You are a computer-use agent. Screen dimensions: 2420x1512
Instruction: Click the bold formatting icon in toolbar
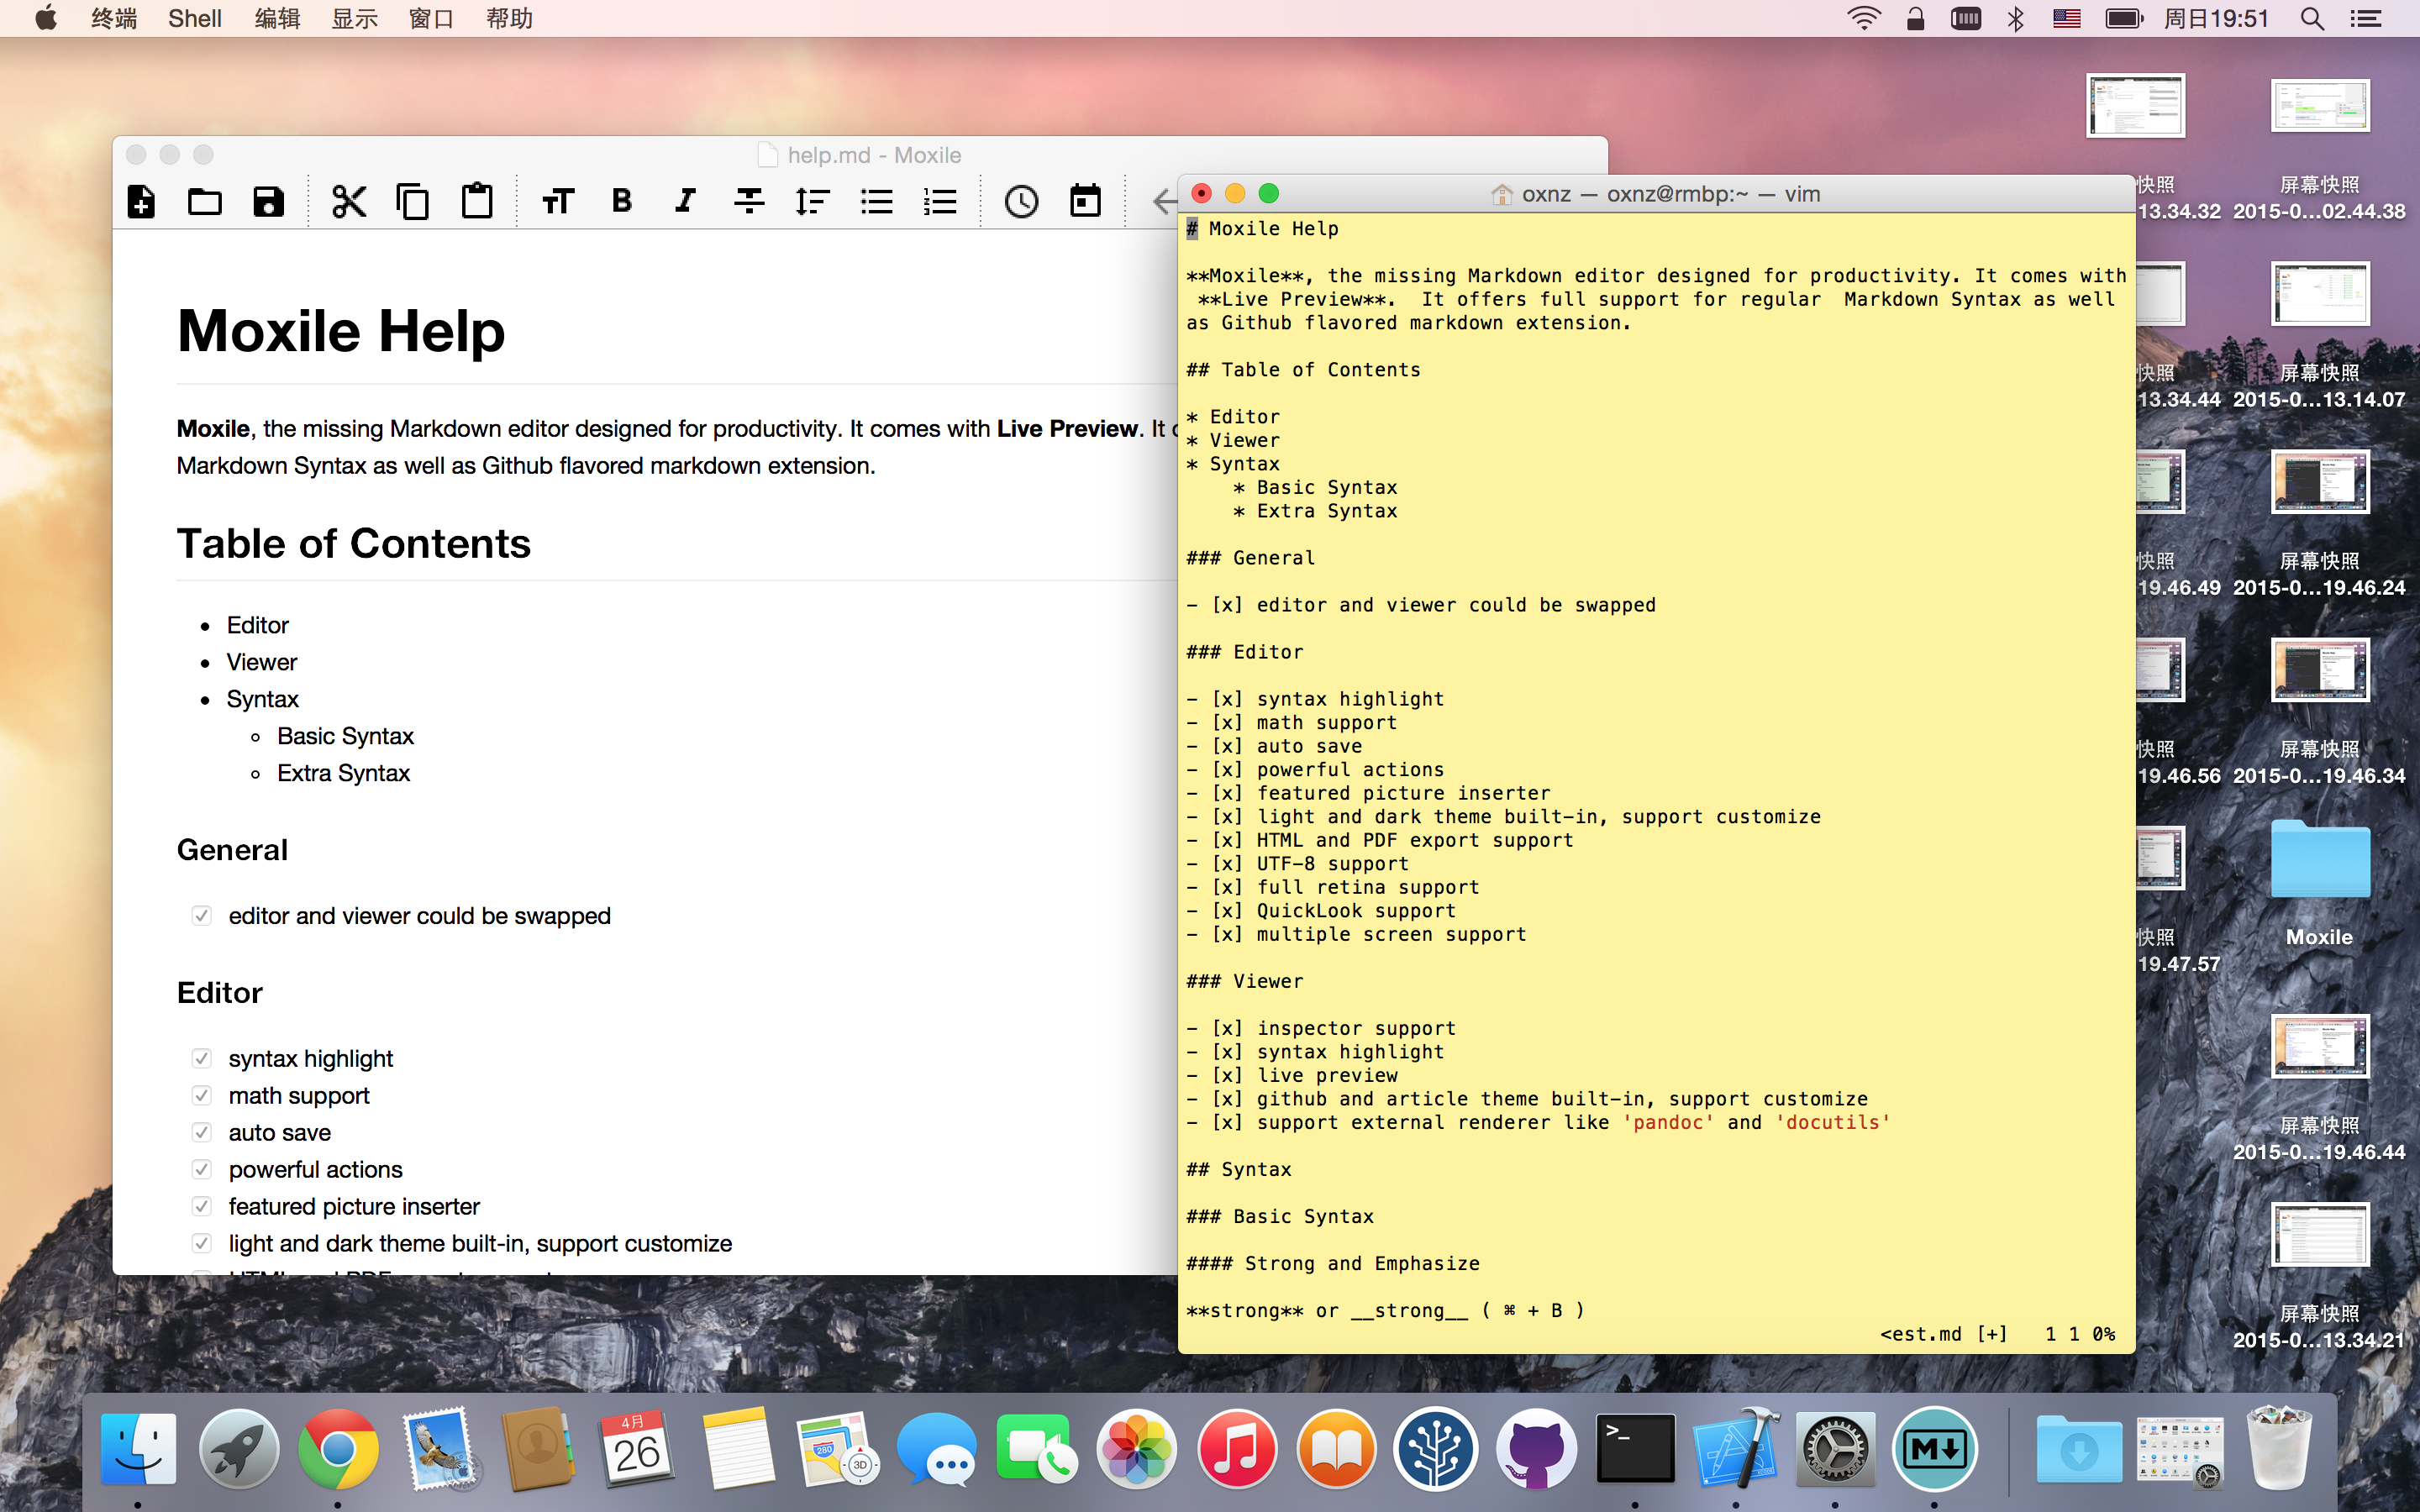pyautogui.click(x=622, y=198)
